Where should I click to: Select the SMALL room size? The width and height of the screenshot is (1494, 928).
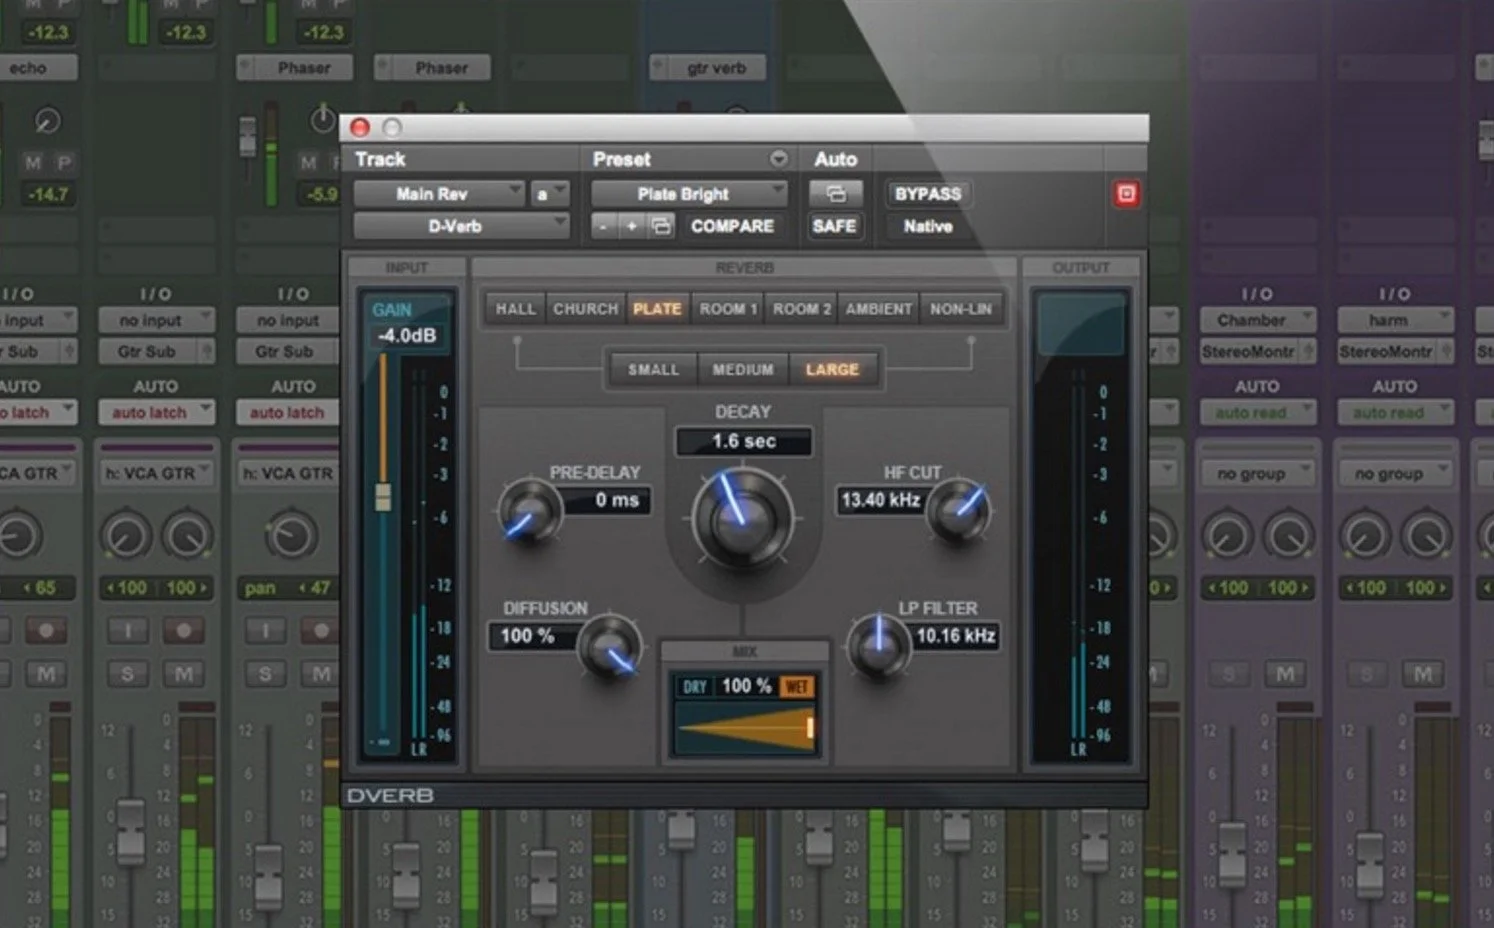653,370
